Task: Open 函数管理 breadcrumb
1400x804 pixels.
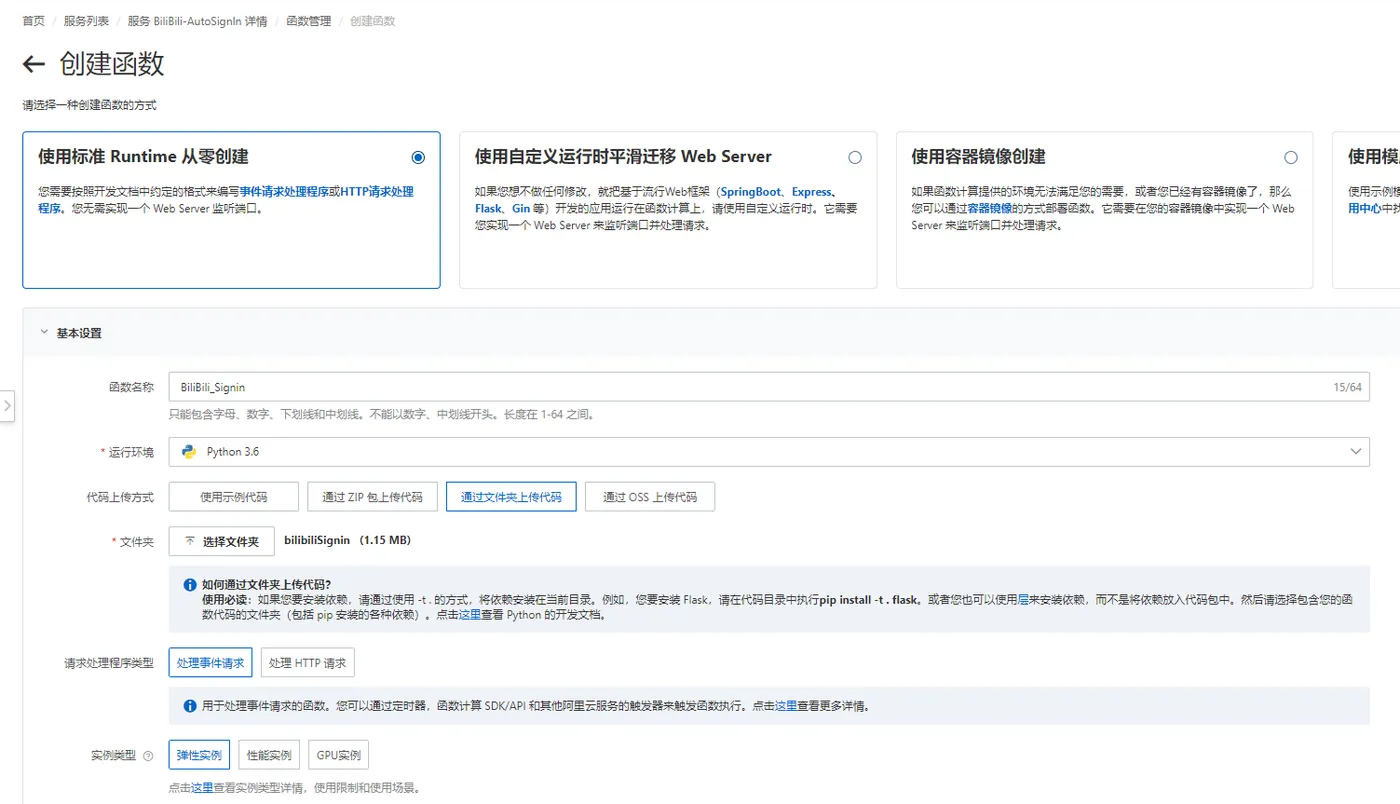Action: [x=308, y=21]
